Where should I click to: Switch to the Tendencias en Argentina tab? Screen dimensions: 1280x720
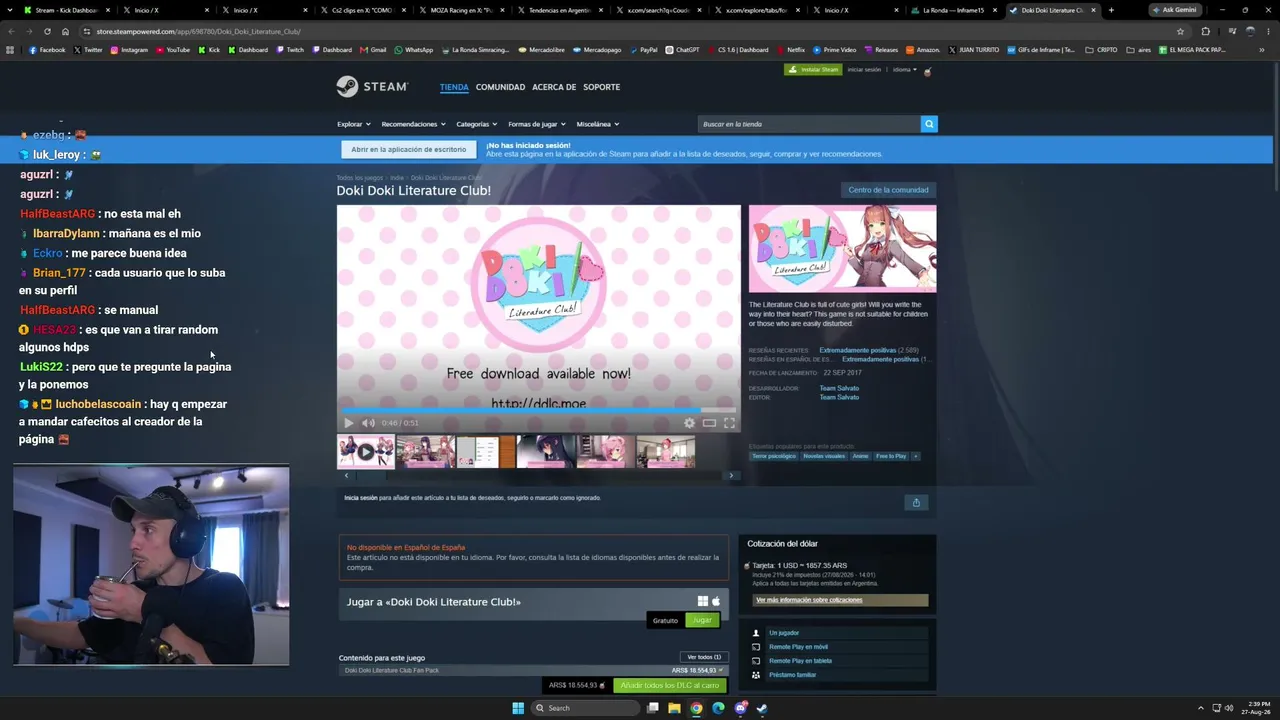point(561,10)
